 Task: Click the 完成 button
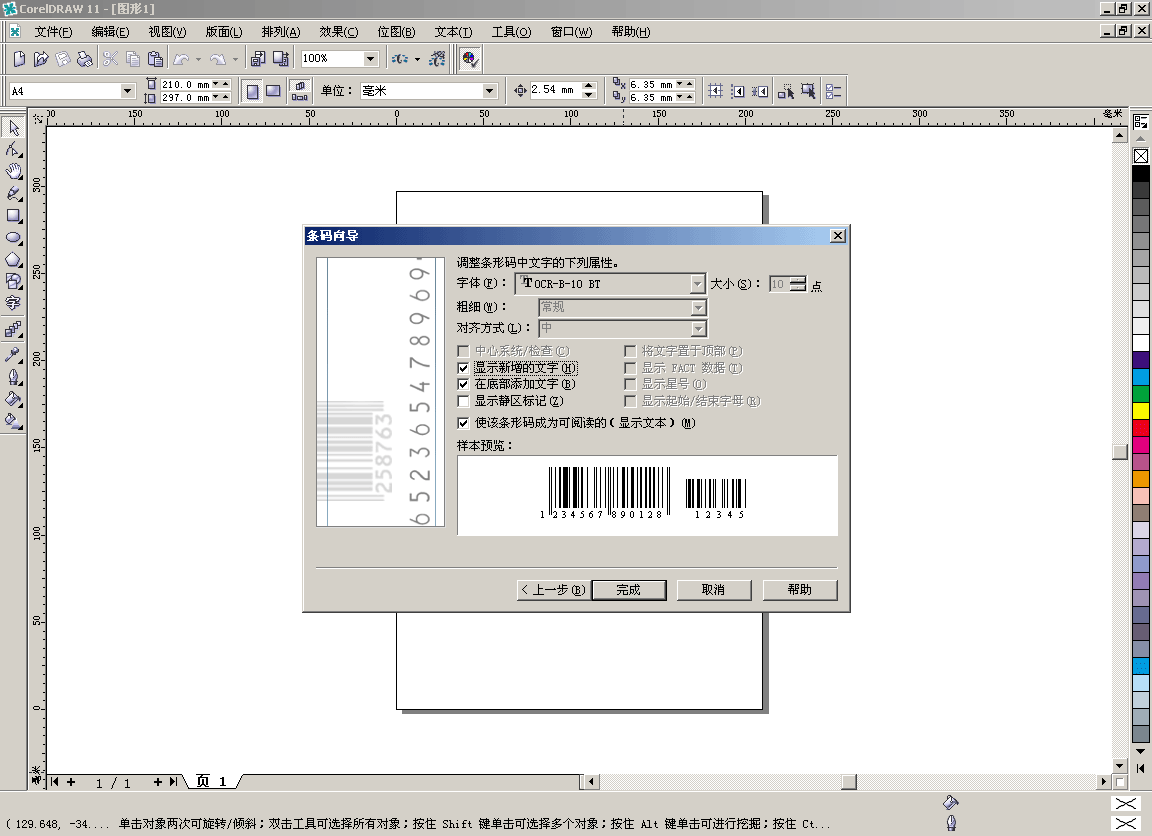point(629,590)
